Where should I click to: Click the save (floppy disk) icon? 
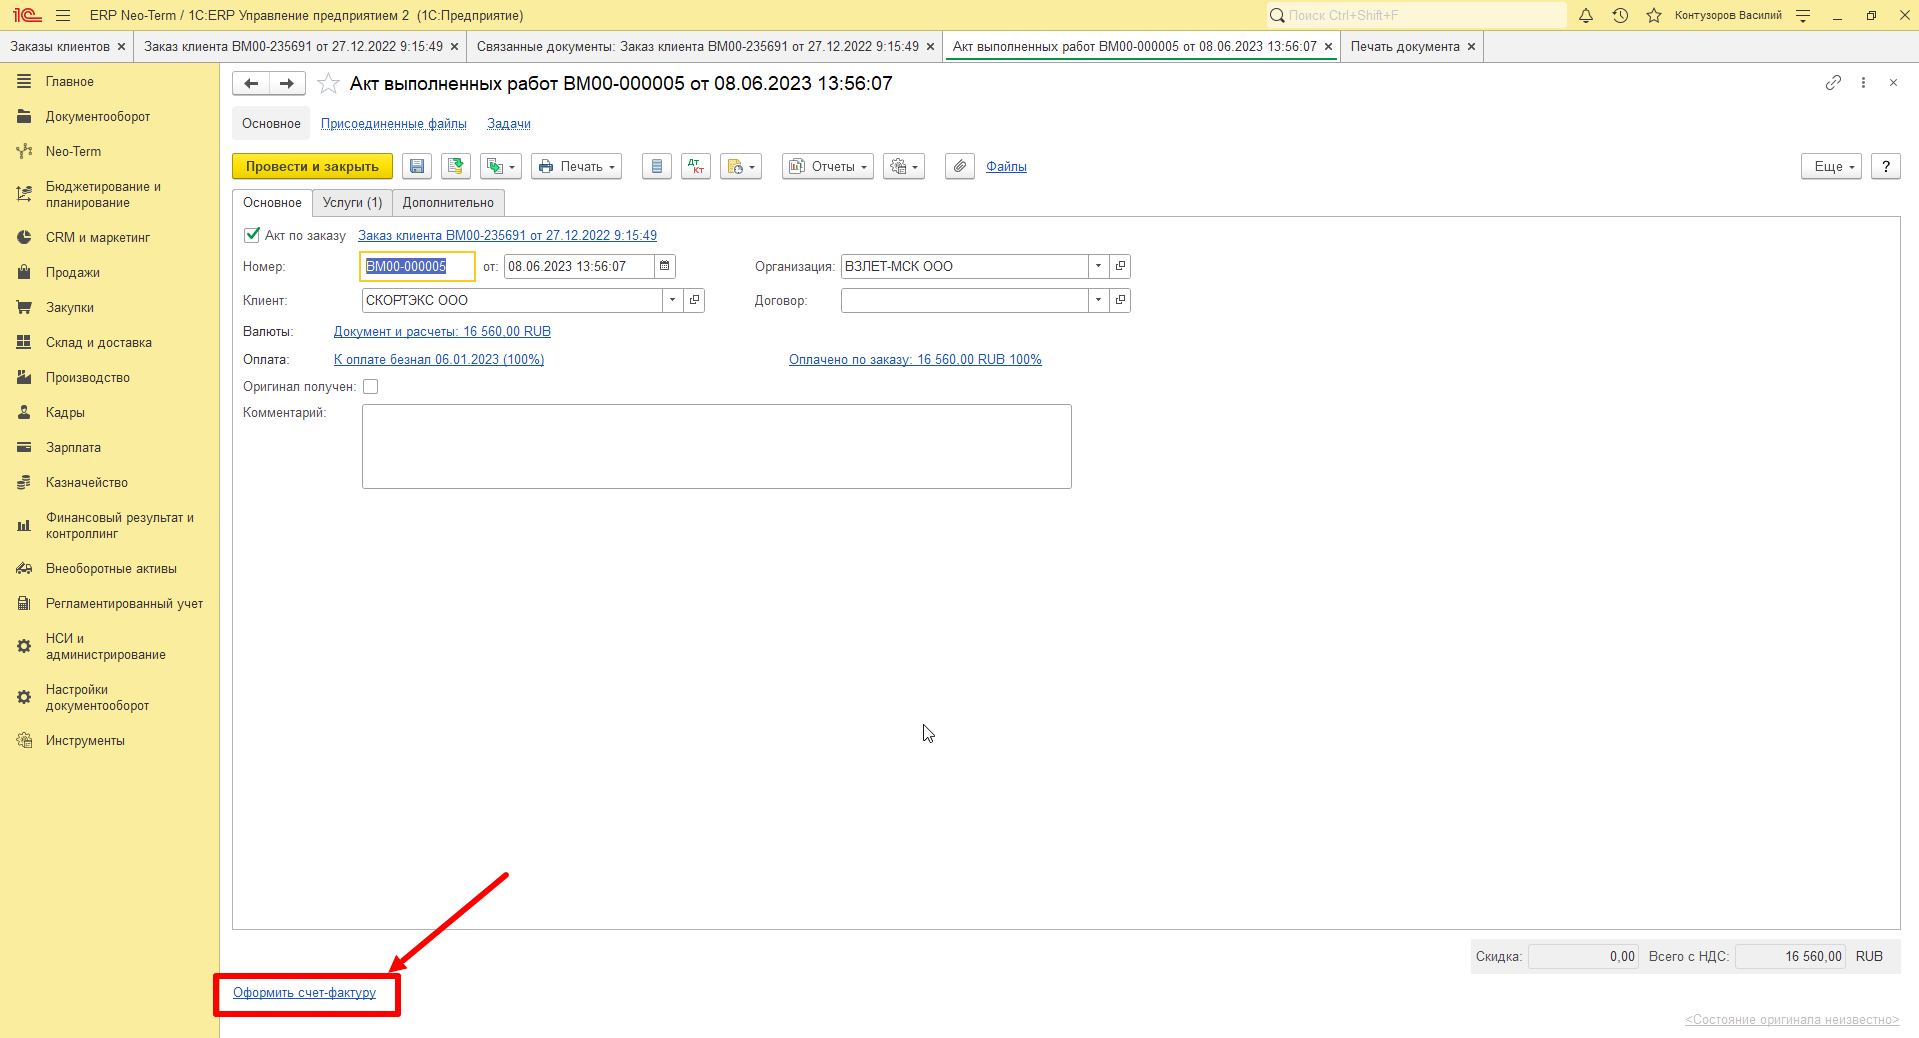click(x=417, y=167)
